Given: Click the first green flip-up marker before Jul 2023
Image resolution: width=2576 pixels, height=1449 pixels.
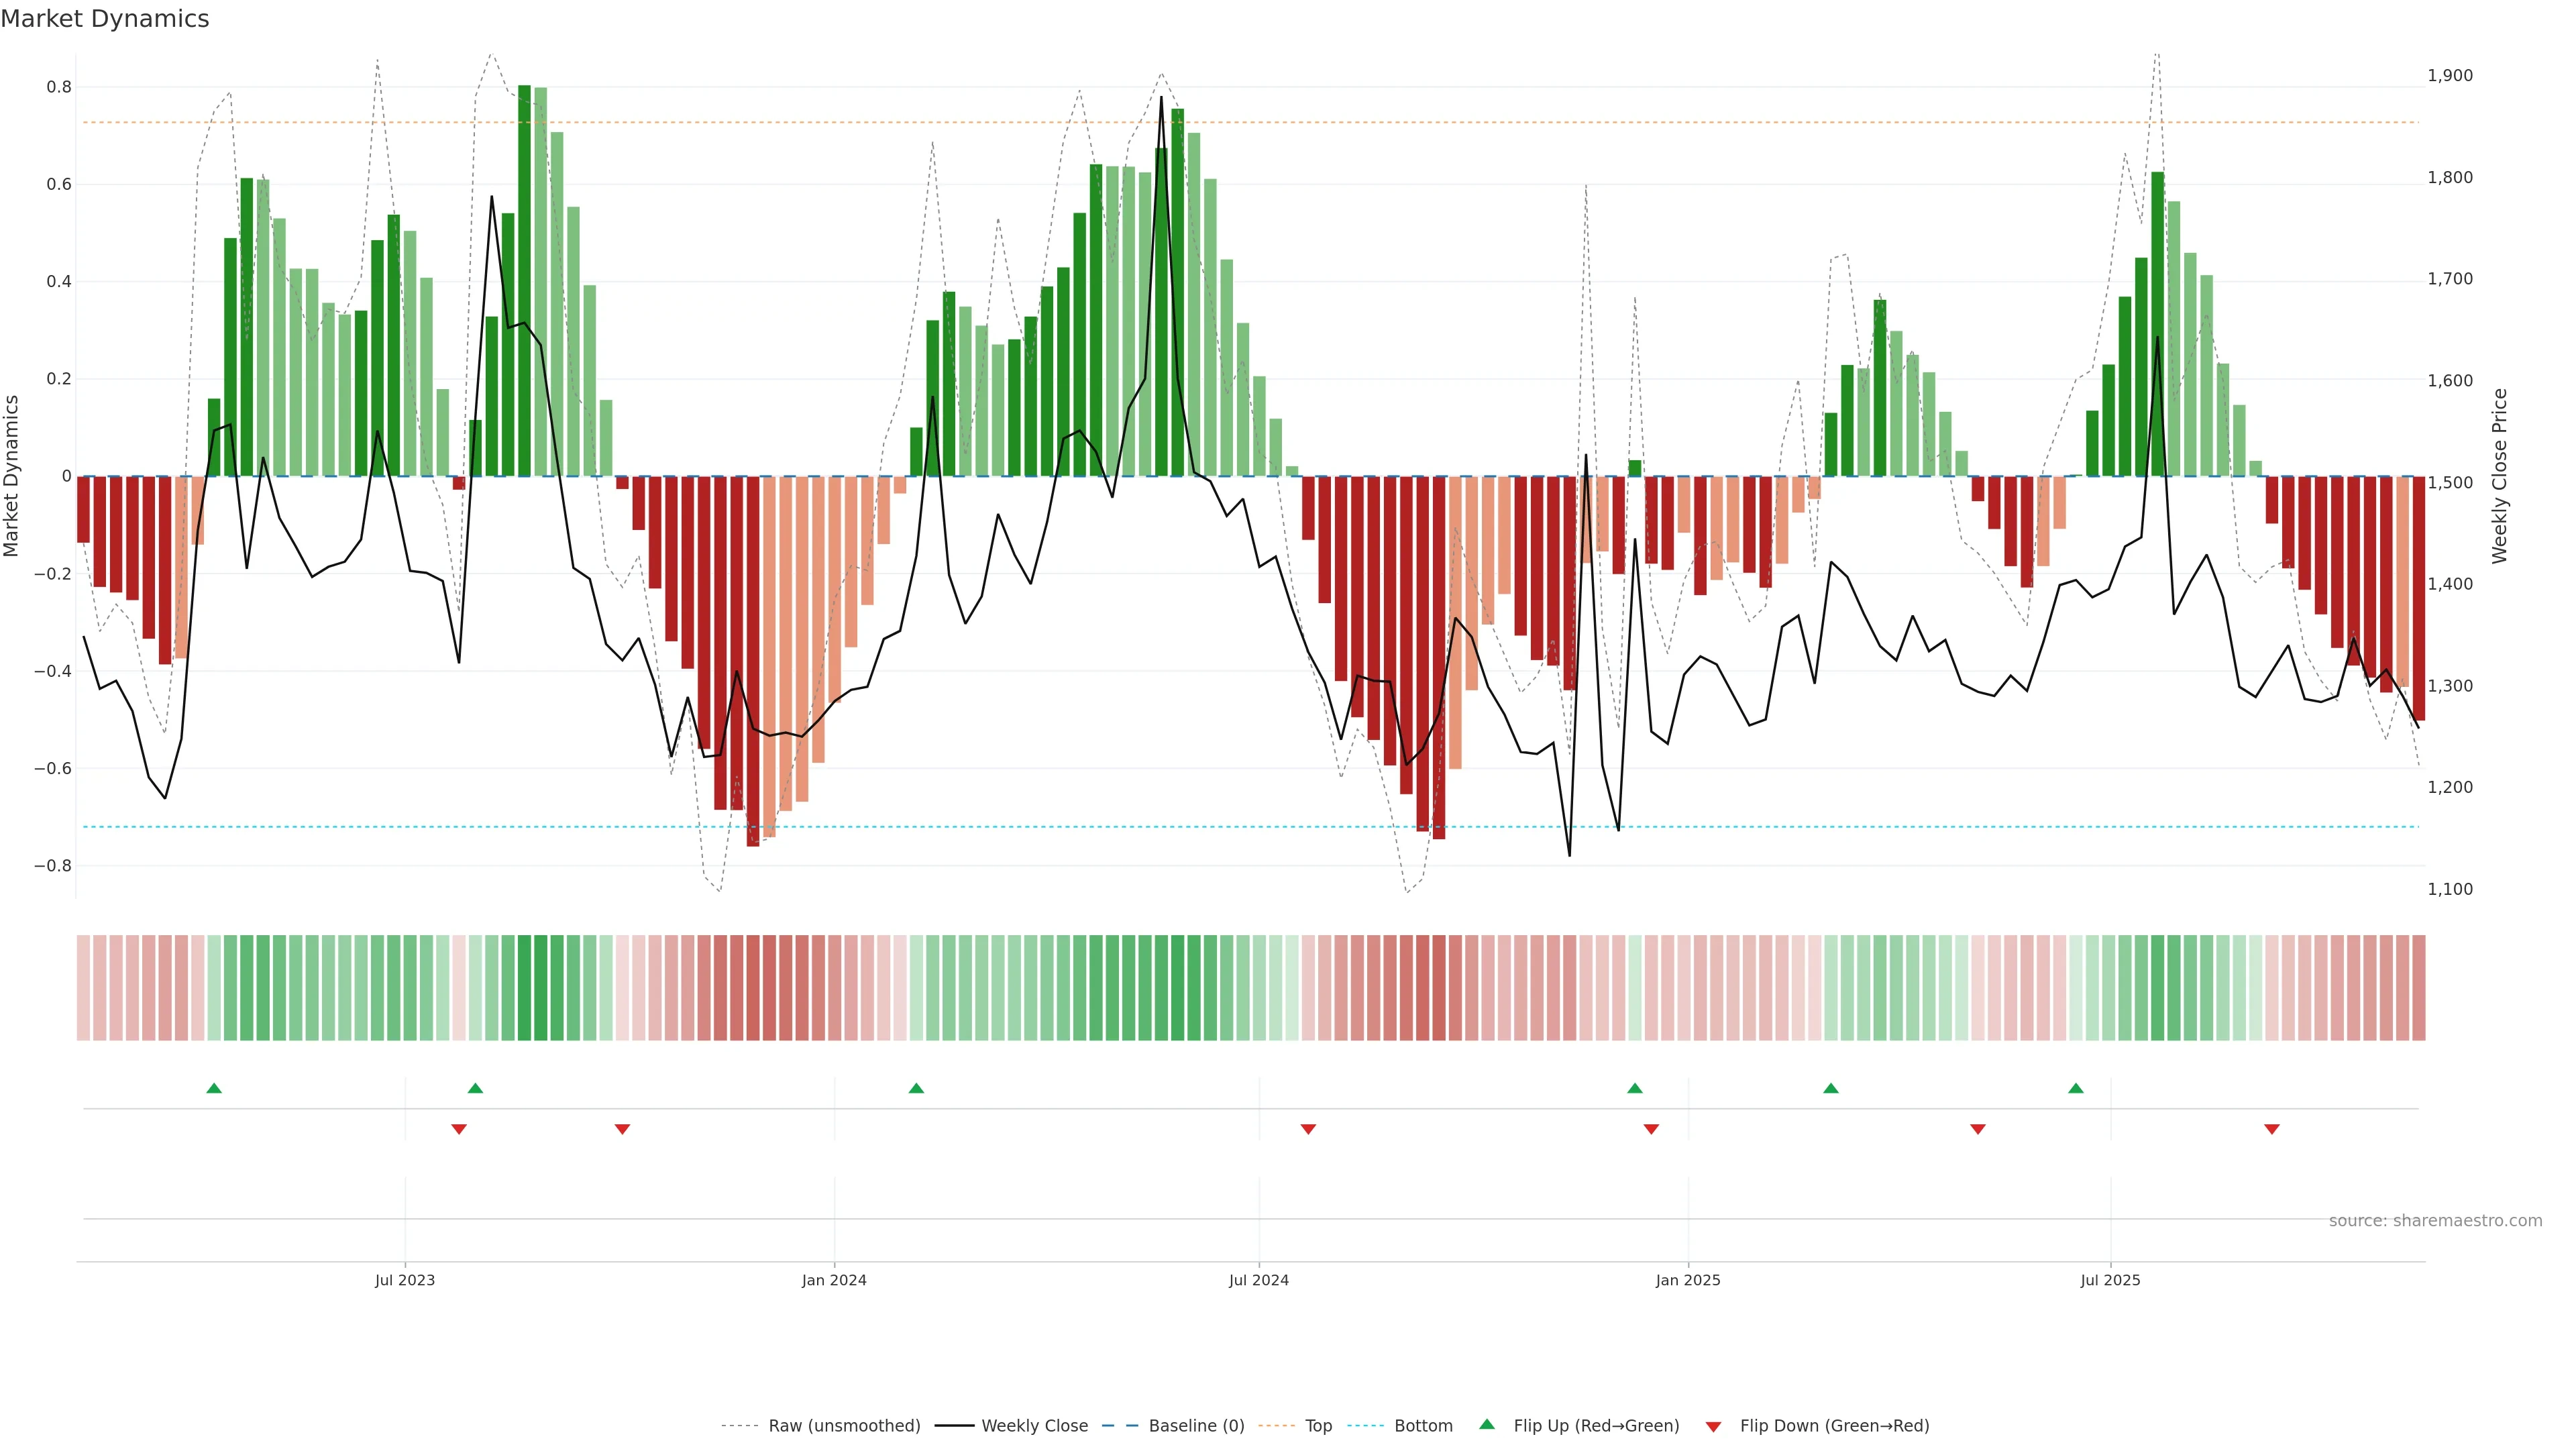Looking at the screenshot, I should pos(214,1088).
